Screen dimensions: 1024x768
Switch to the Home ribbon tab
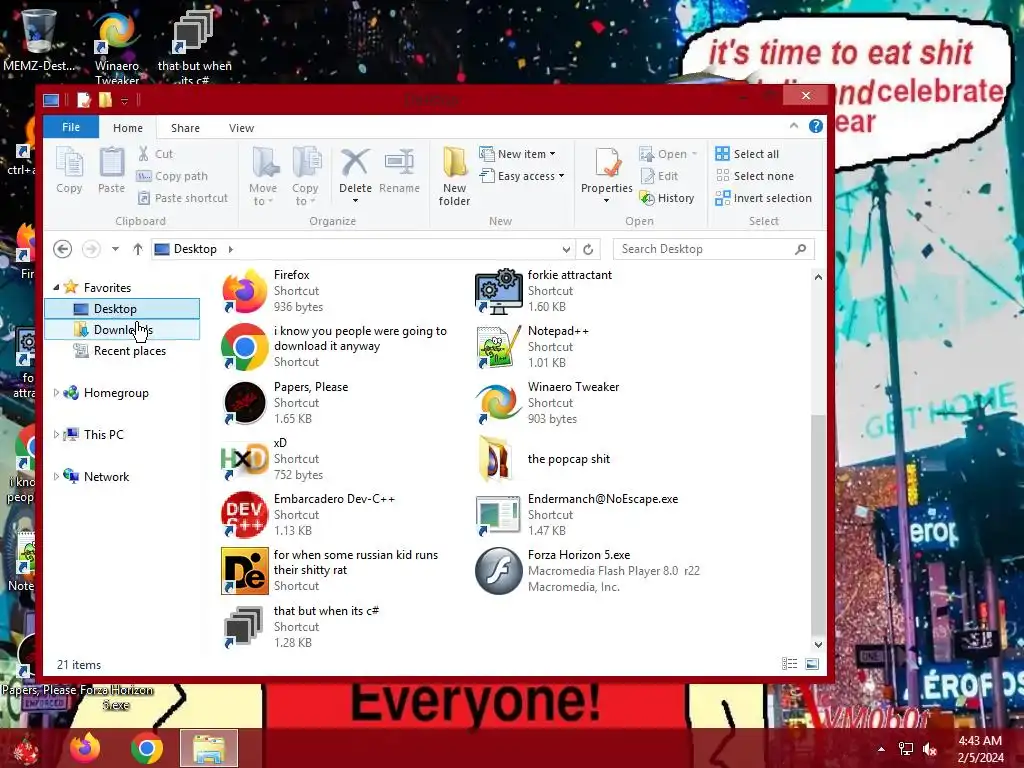tap(128, 128)
